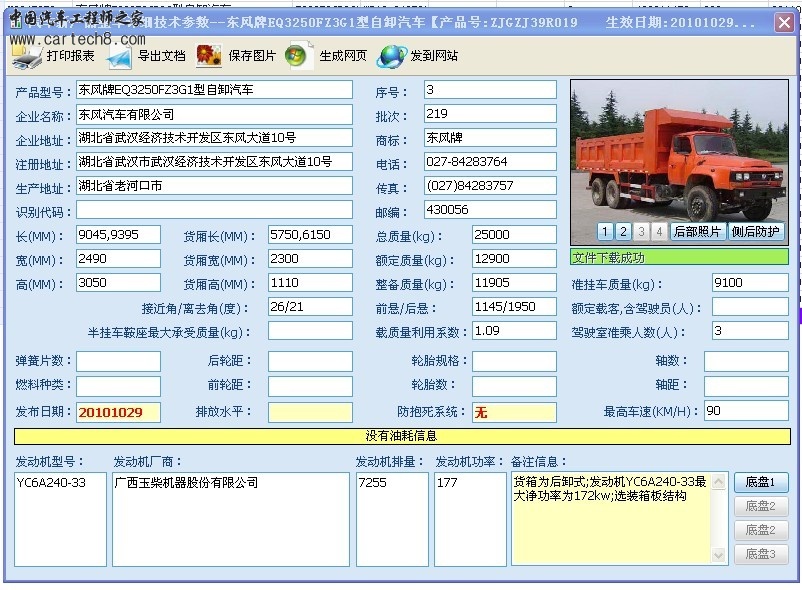Click the second 底盘2 button

coord(761,530)
